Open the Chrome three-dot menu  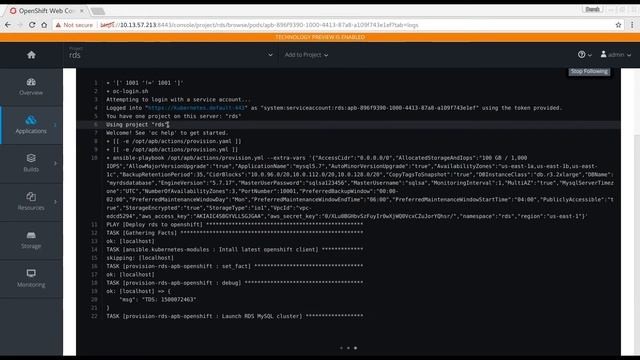point(632,25)
